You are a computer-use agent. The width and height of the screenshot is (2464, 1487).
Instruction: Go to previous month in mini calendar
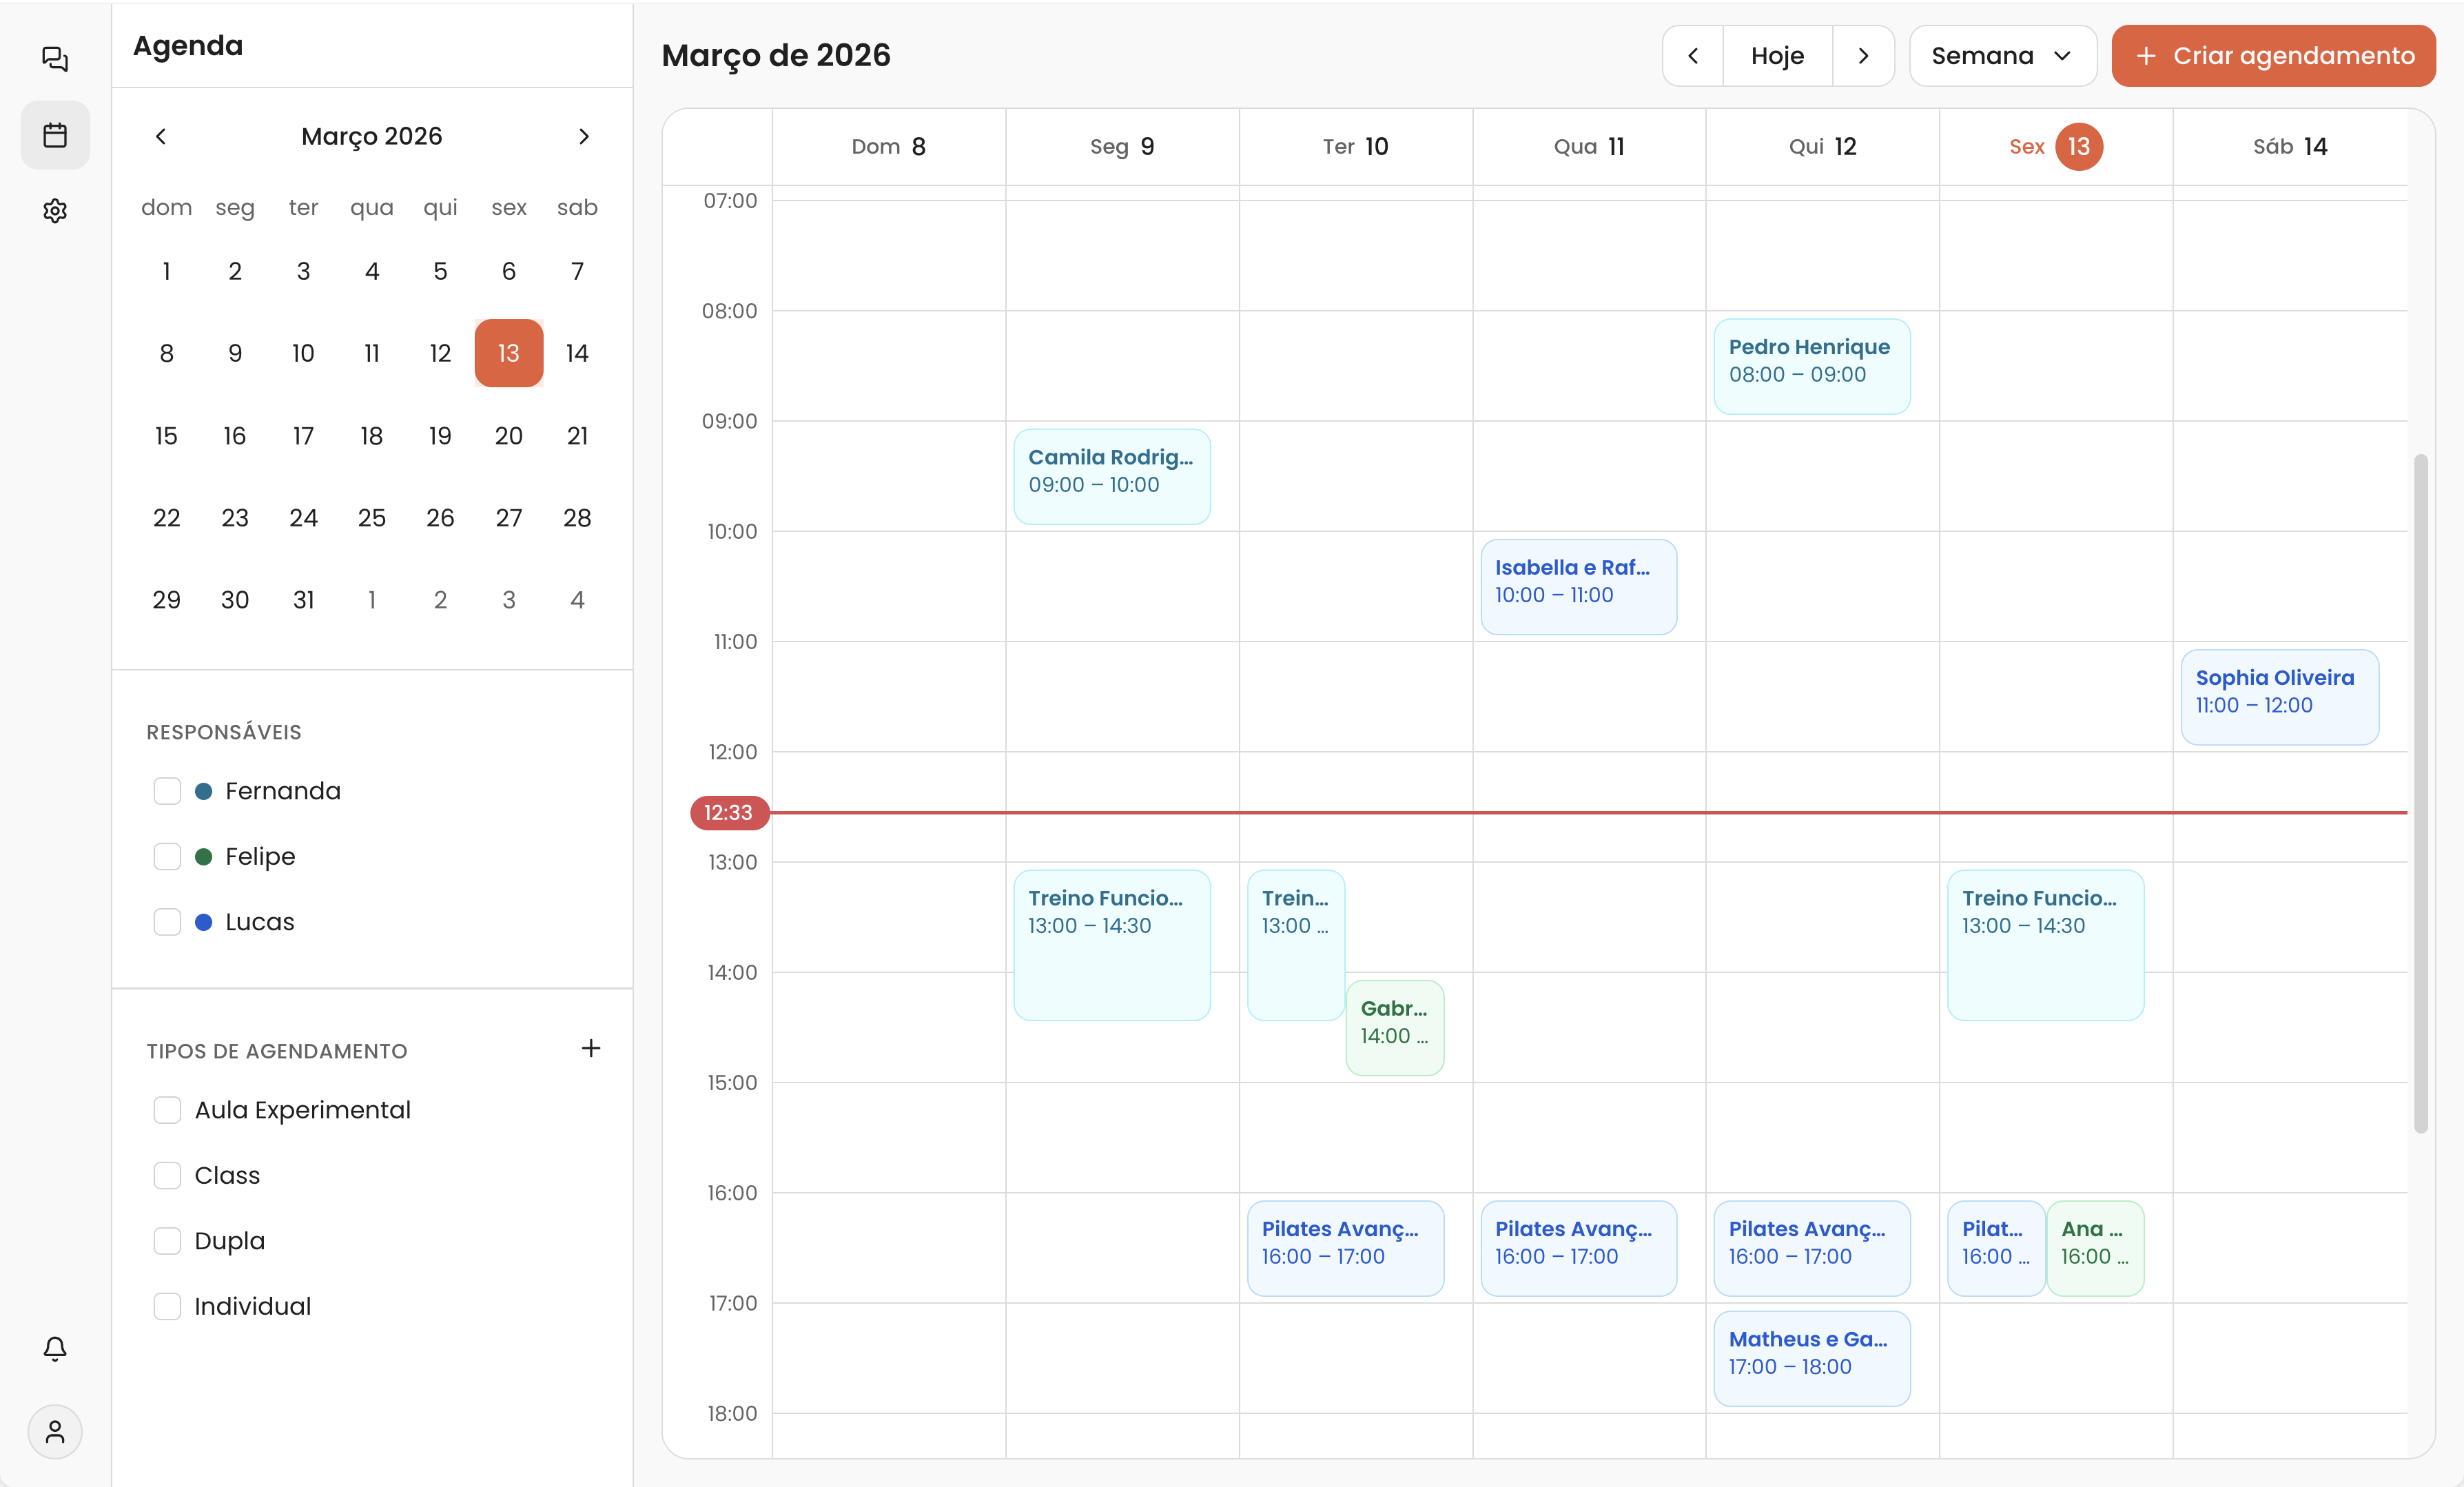[161, 136]
